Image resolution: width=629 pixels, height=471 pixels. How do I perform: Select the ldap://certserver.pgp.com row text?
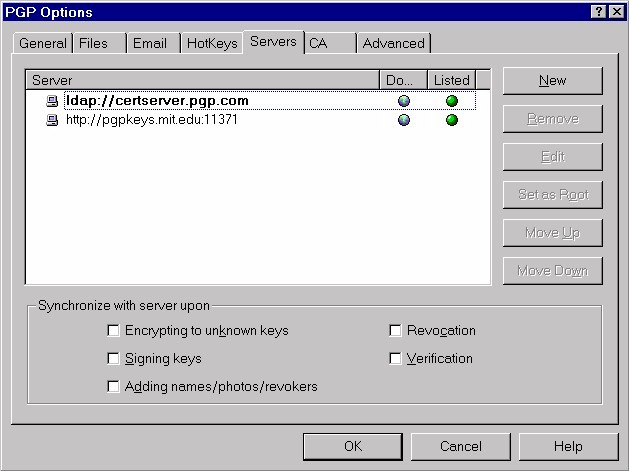tap(157, 101)
